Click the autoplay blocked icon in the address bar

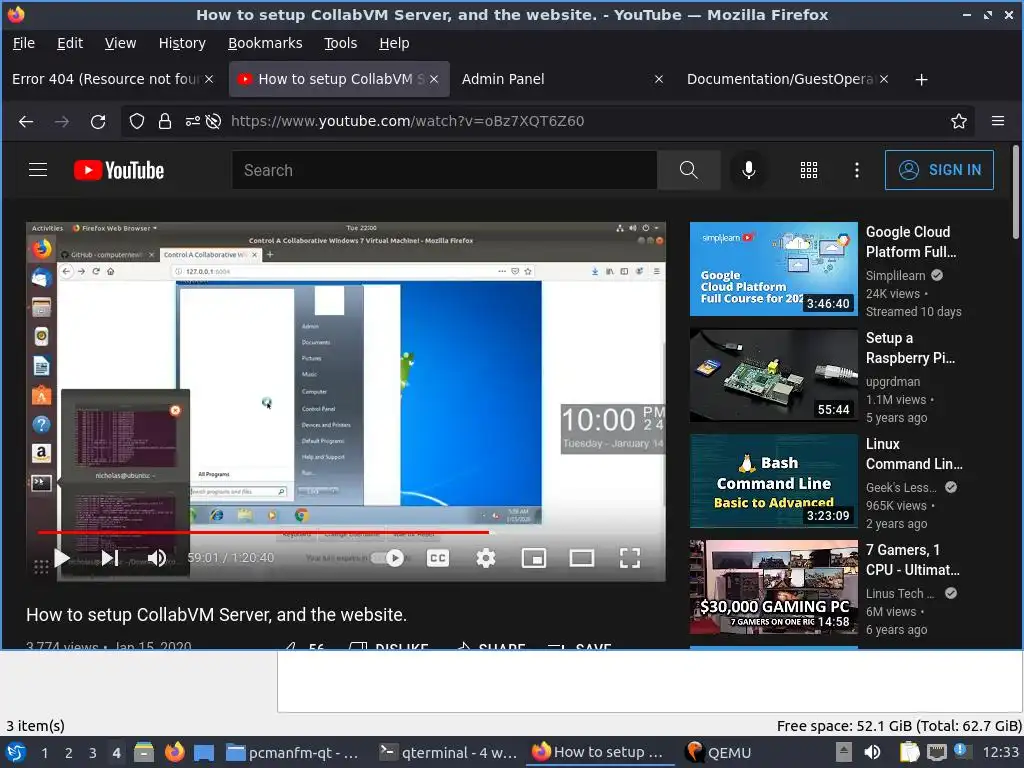pos(213,121)
